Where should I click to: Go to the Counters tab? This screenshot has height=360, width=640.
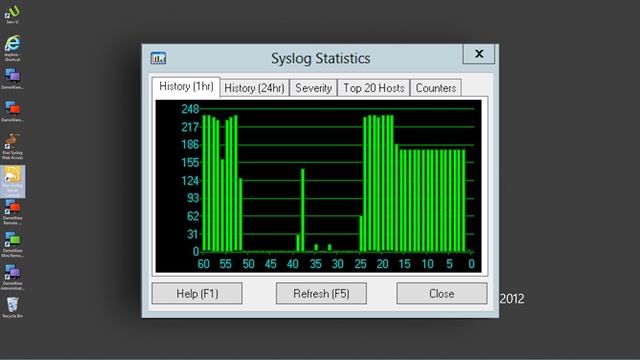tap(436, 88)
